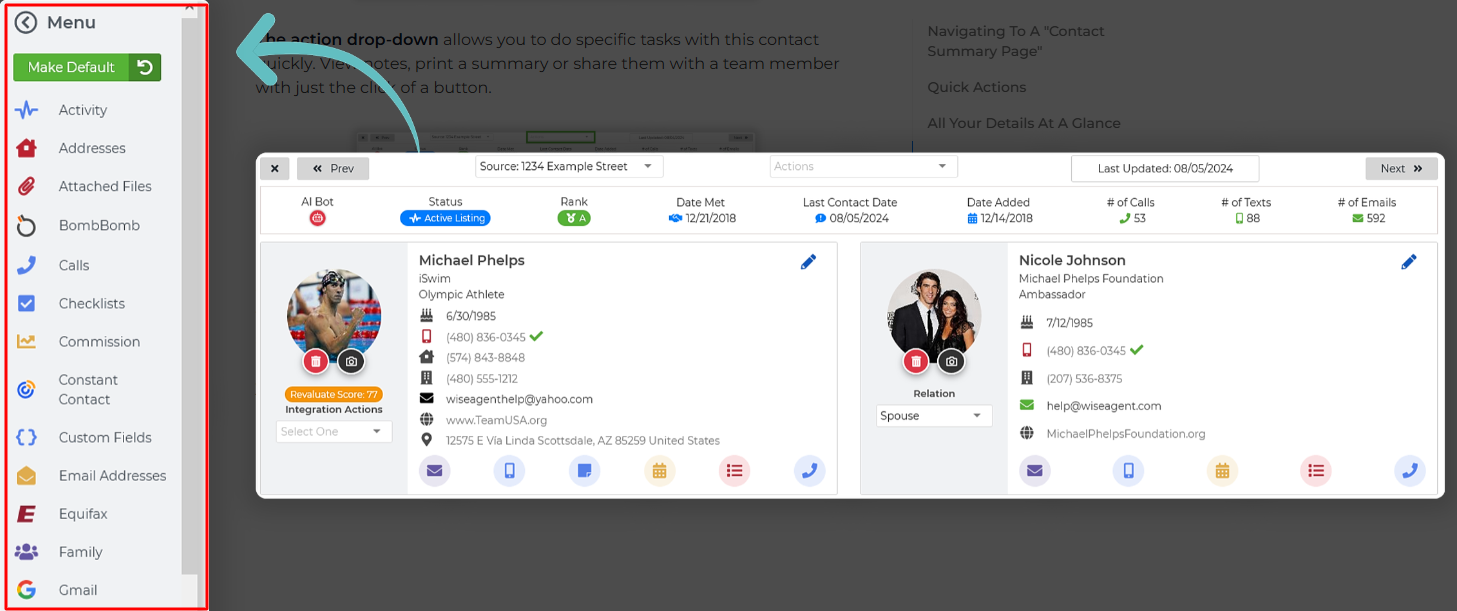Open the Calls menu item
Image resolution: width=1457 pixels, height=611 pixels.
pyautogui.click(x=74, y=265)
